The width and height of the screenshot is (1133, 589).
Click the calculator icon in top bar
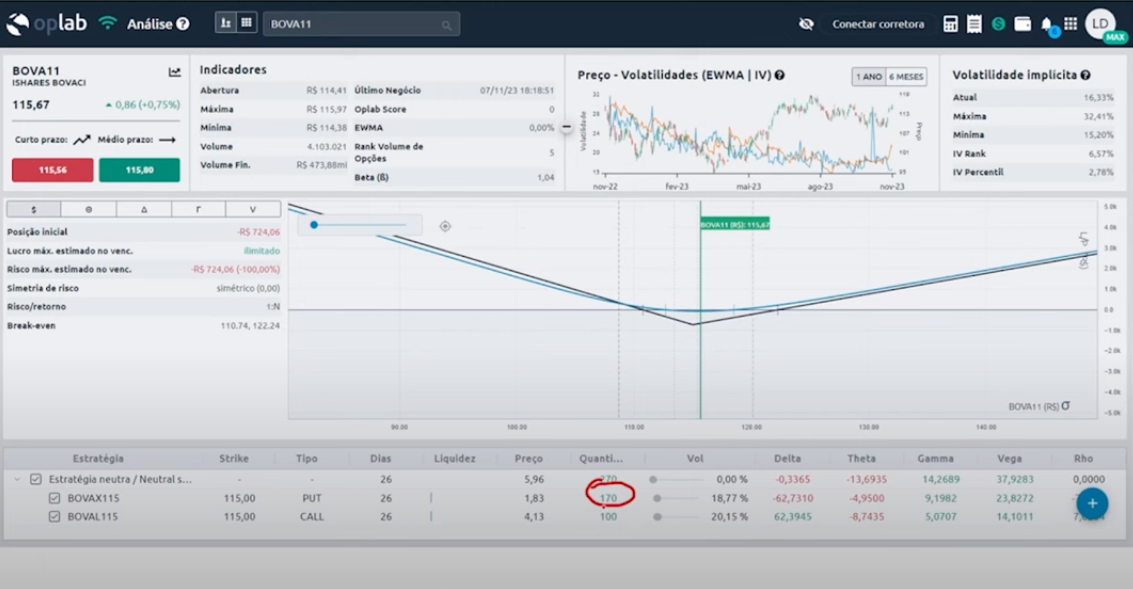950,24
